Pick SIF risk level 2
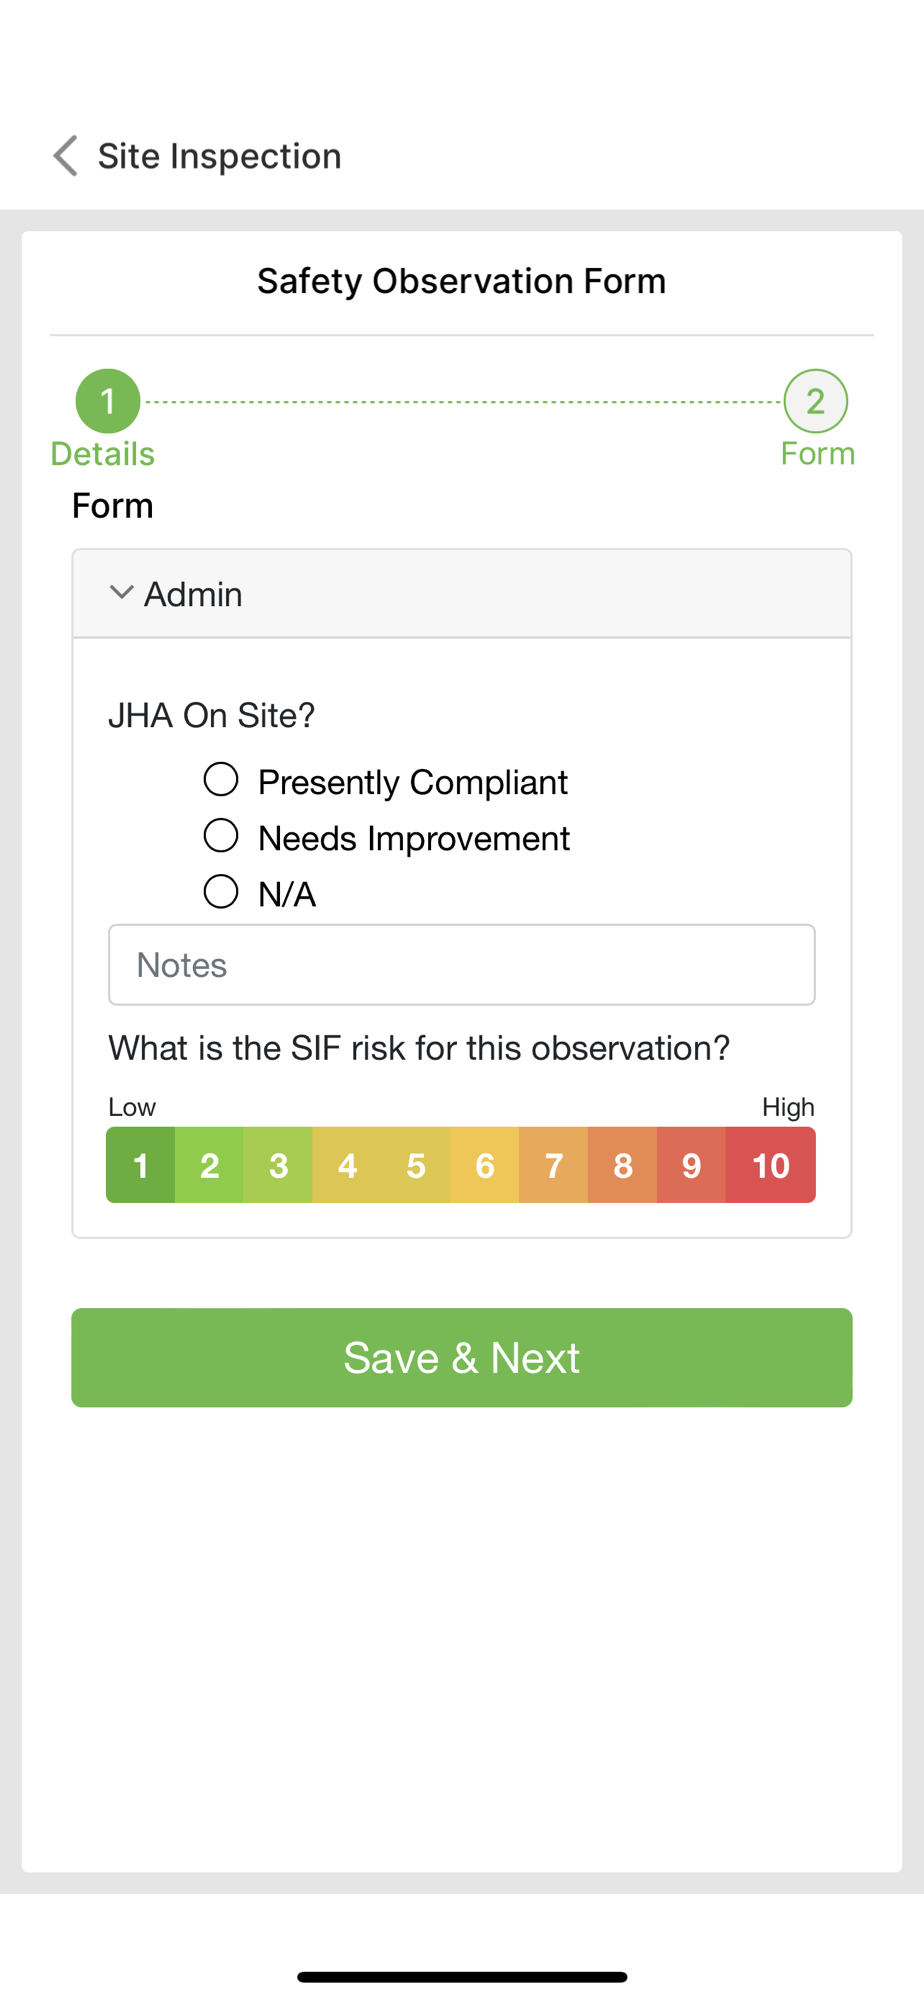The width and height of the screenshot is (924, 2000). [x=209, y=1165]
